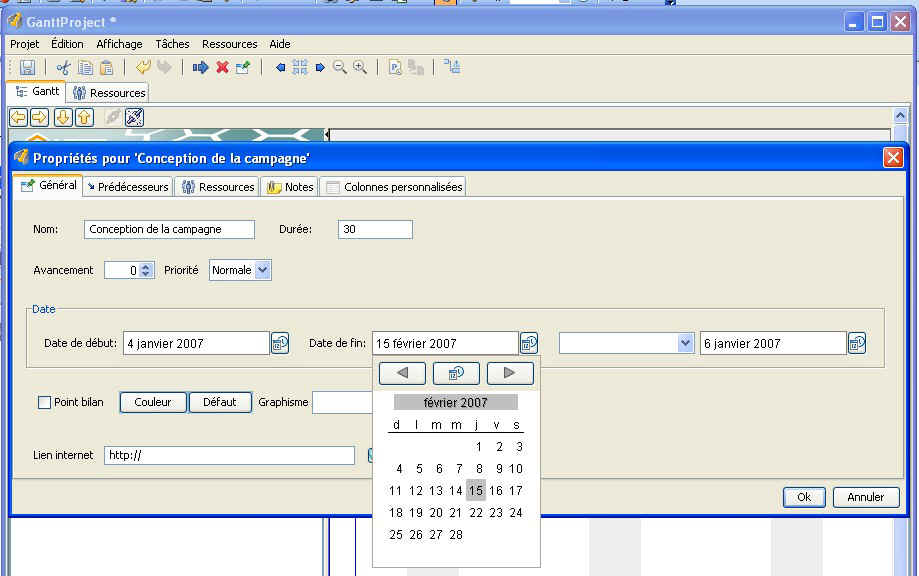Click the center-on-selected-tasks grid icon

coord(299,67)
